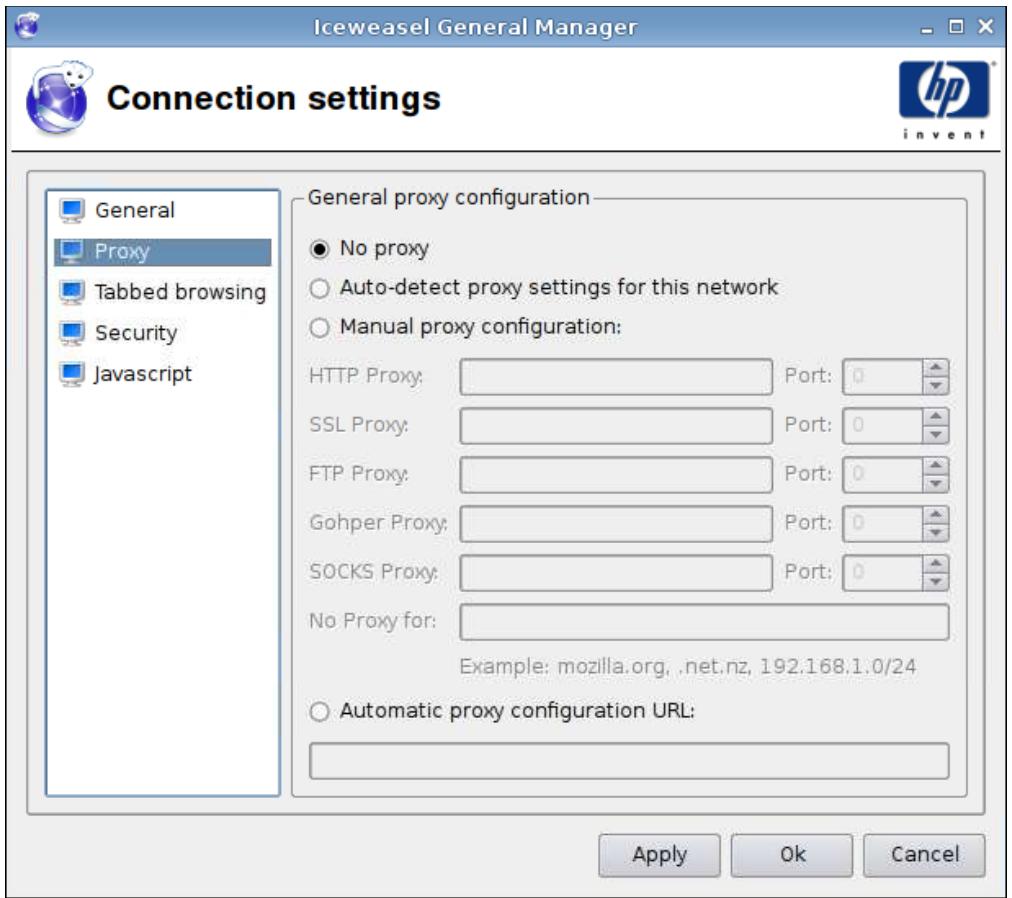Open the Security settings category
Image resolution: width=1012 pixels, height=898 pixels.
point(136,333)
